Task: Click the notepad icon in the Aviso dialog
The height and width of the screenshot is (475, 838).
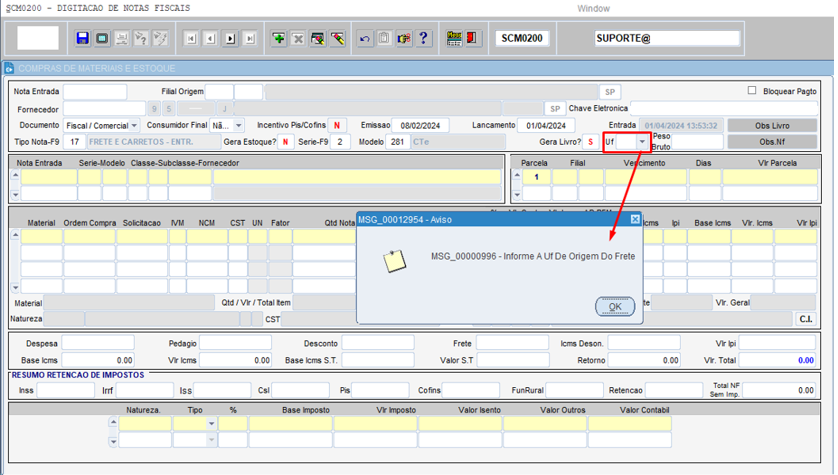Action: point(394,261)
